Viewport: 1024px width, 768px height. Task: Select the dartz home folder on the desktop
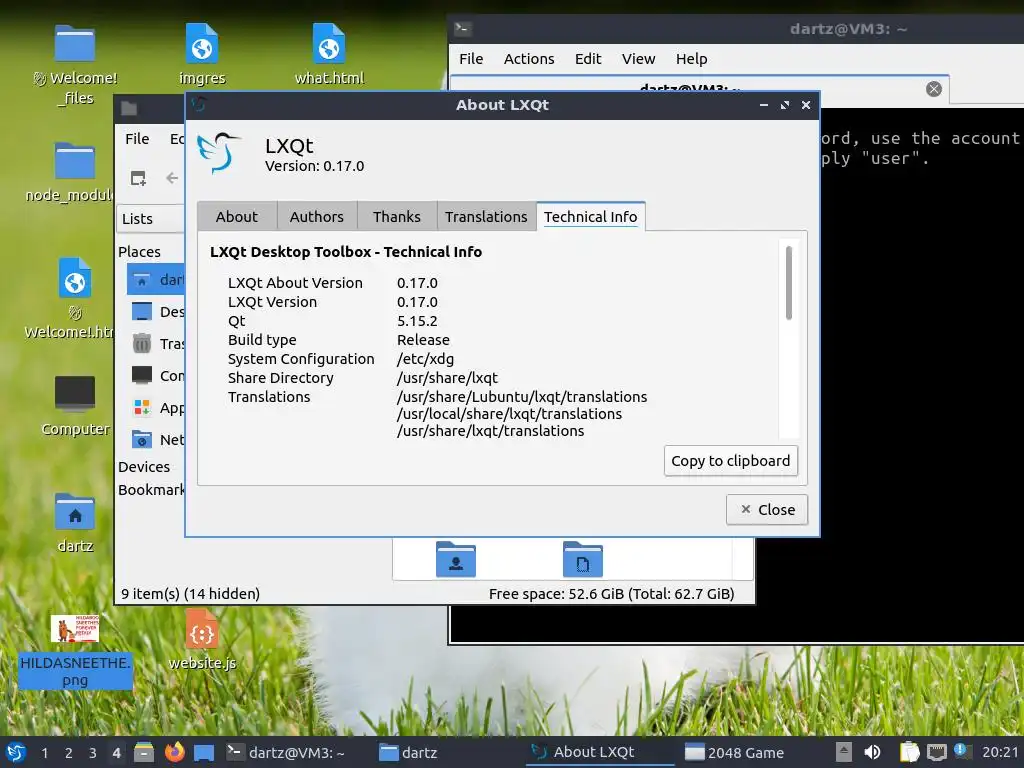75,523
